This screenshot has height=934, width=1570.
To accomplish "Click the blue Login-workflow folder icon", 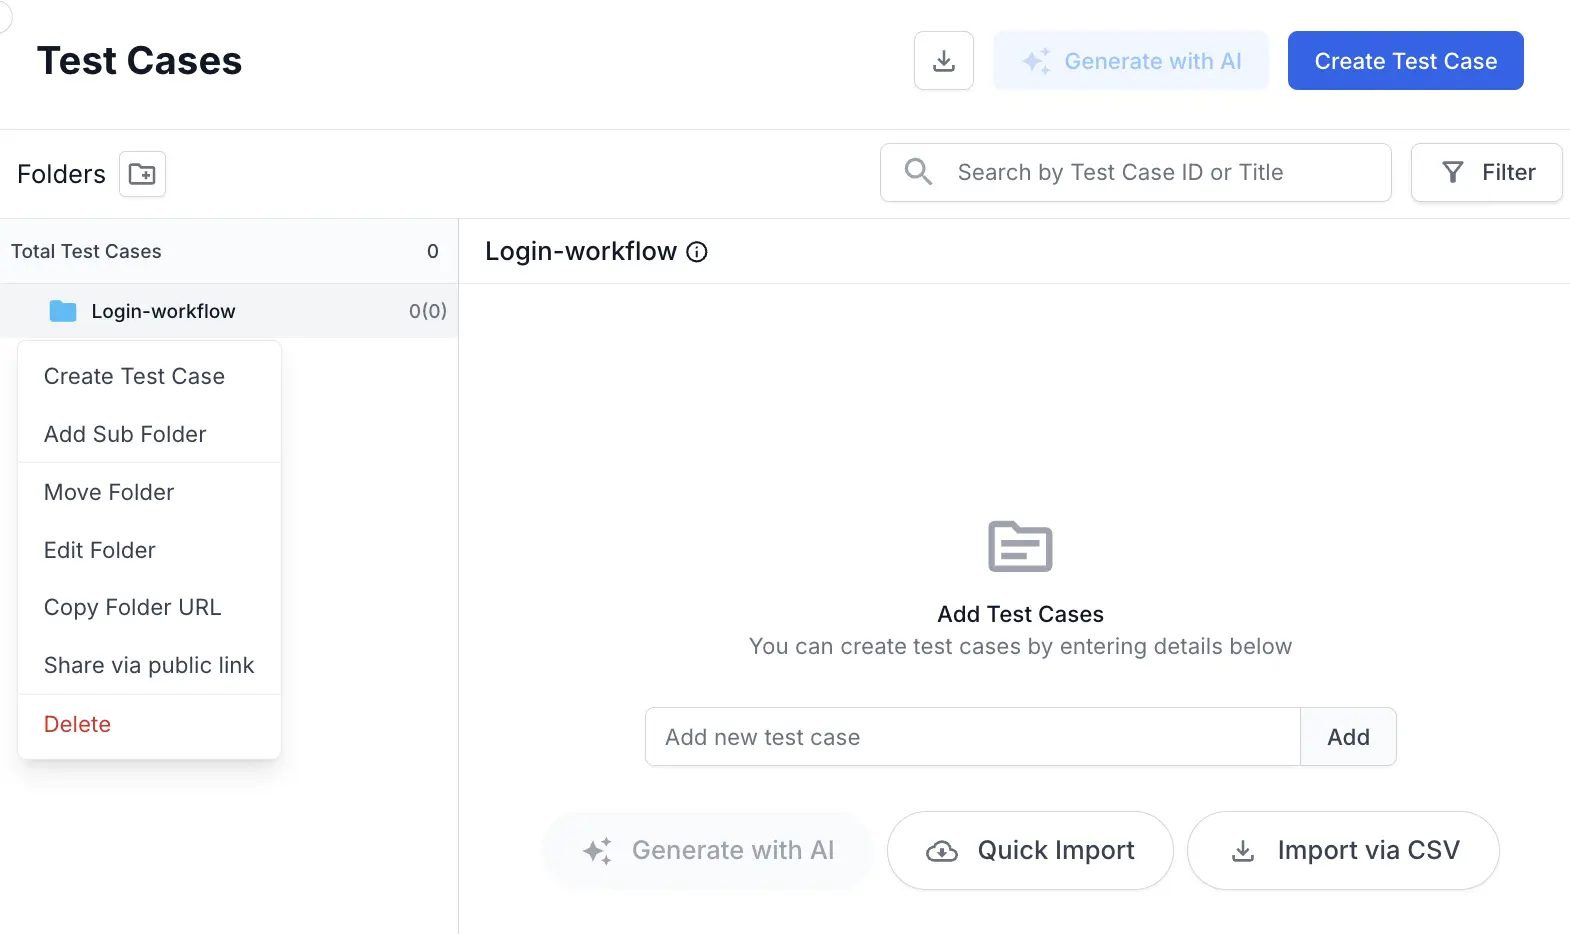I will pos(63,311).
